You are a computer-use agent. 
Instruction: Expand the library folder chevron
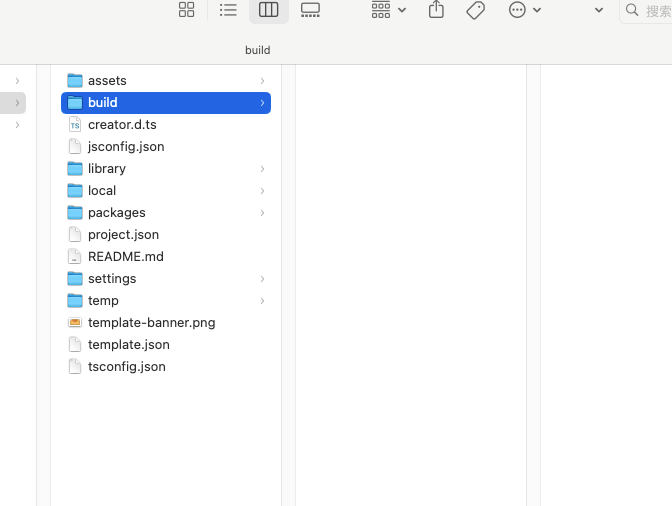pos(262,169)
